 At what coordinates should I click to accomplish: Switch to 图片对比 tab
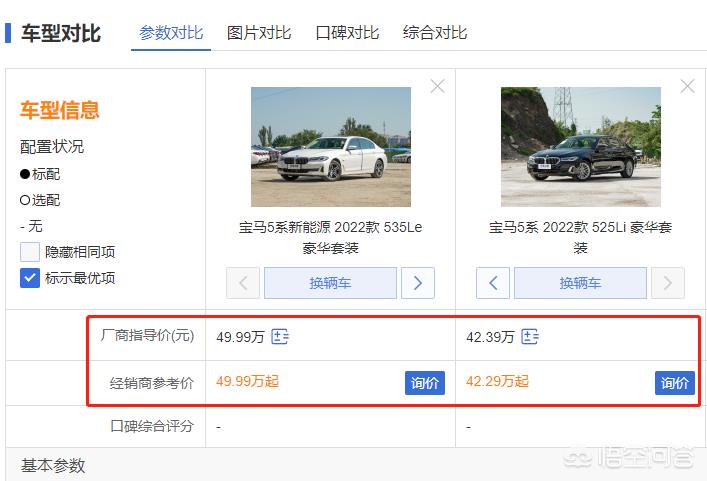coord(259,33)
